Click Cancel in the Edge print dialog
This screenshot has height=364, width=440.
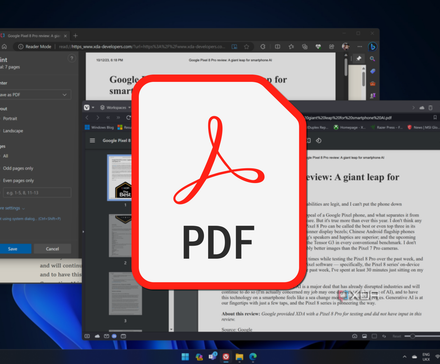(x=52, y=249)
